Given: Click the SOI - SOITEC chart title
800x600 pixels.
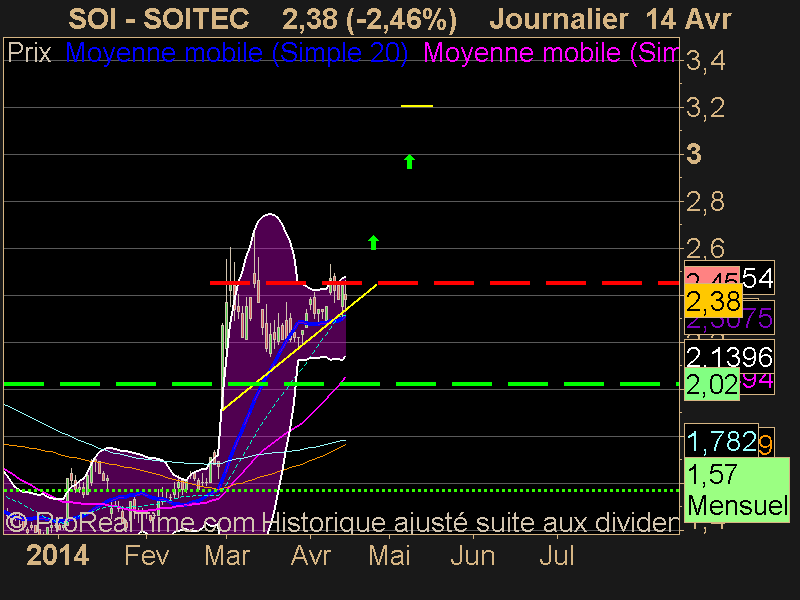Looking at the screenshot, I should (x=159, y=19).
